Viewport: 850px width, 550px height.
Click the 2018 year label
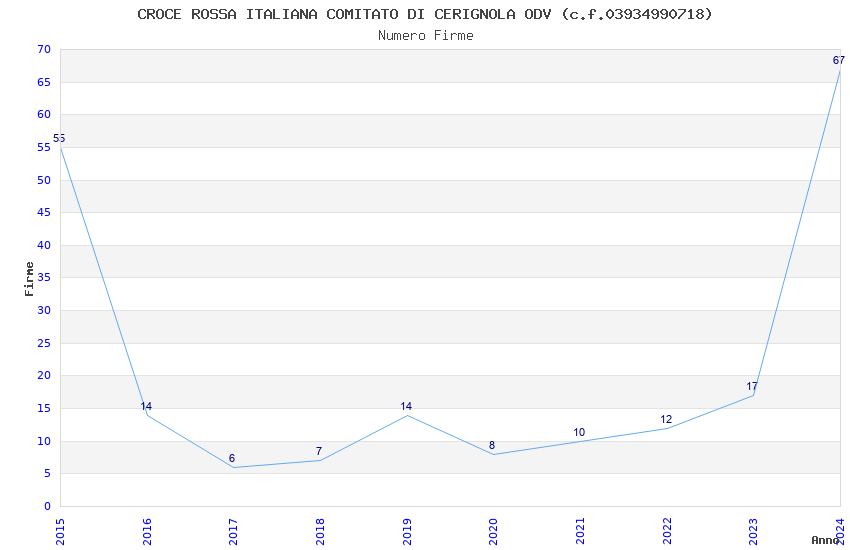[x=320, y=532]
